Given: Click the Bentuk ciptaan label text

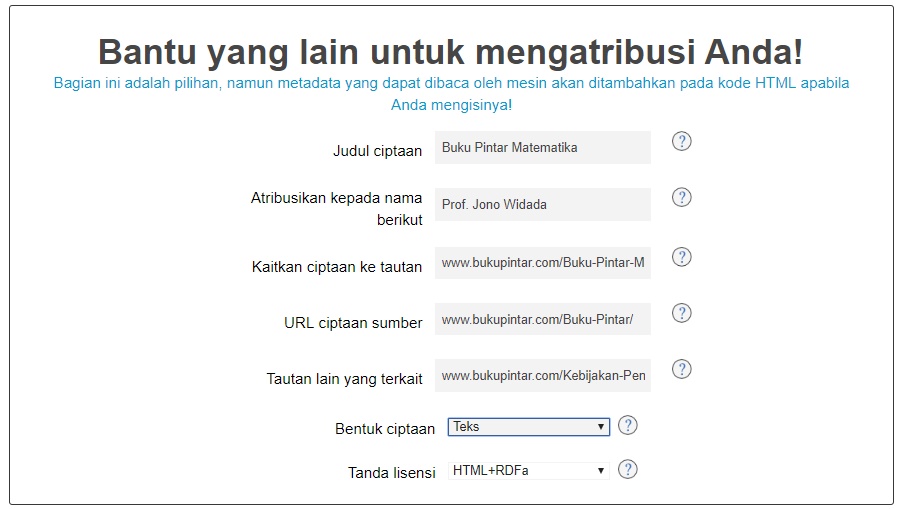Looking at the screenshot, I should 384,429.
